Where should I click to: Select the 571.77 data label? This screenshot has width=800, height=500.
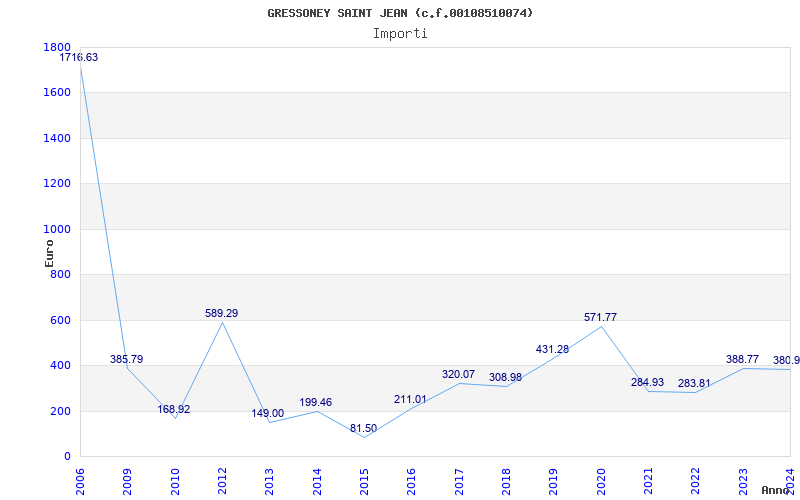600,317
